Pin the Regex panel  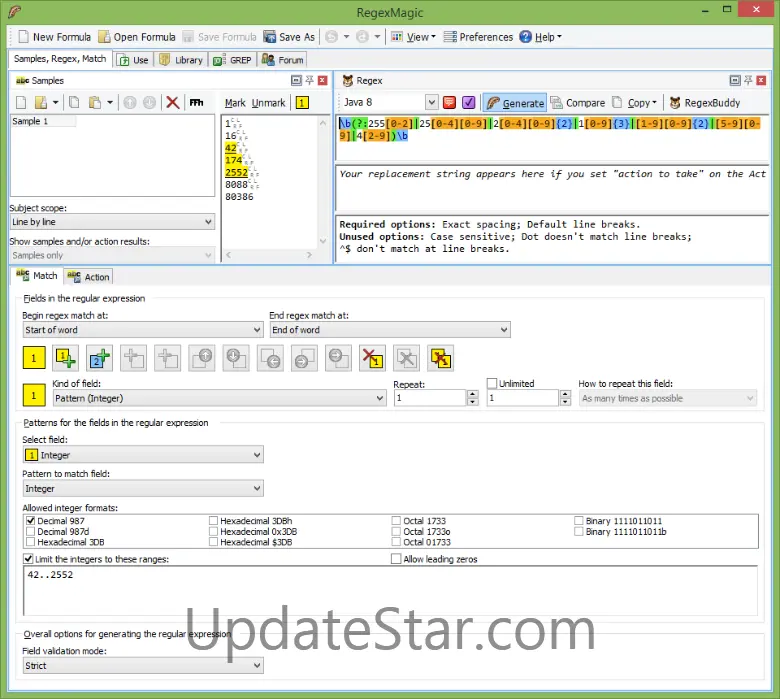click(748, 80)
